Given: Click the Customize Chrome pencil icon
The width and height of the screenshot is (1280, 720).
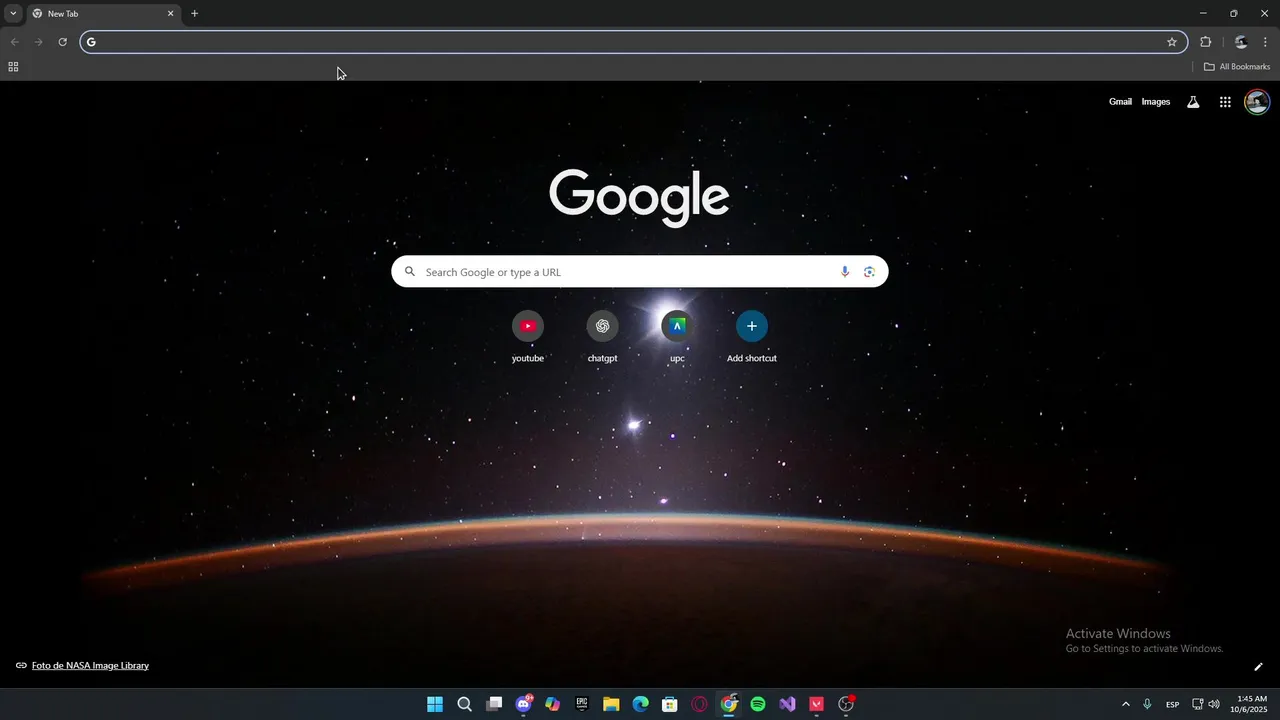Looking at the screenshot, I should [1259, 667].
